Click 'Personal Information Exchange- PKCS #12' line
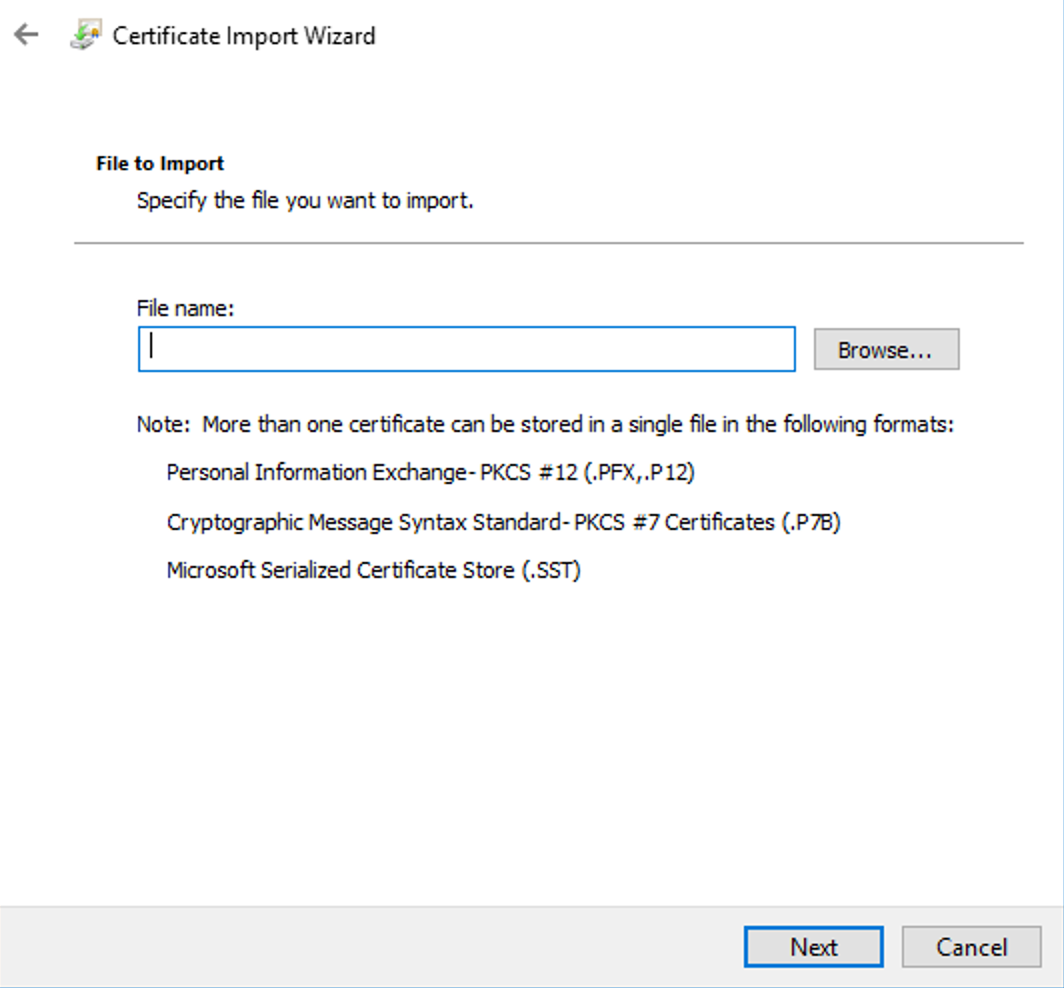The width and height of the screenshot is (1064, 988). 430,472
